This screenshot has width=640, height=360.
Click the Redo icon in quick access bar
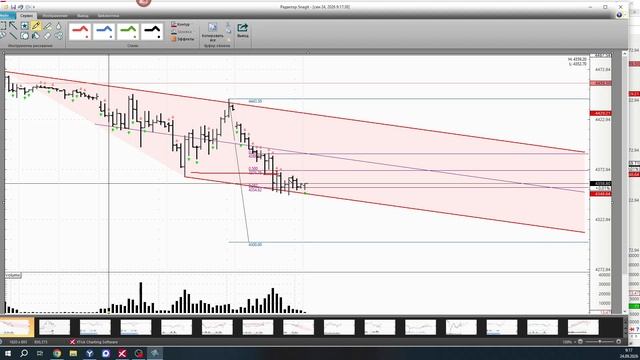click(28, 7)
